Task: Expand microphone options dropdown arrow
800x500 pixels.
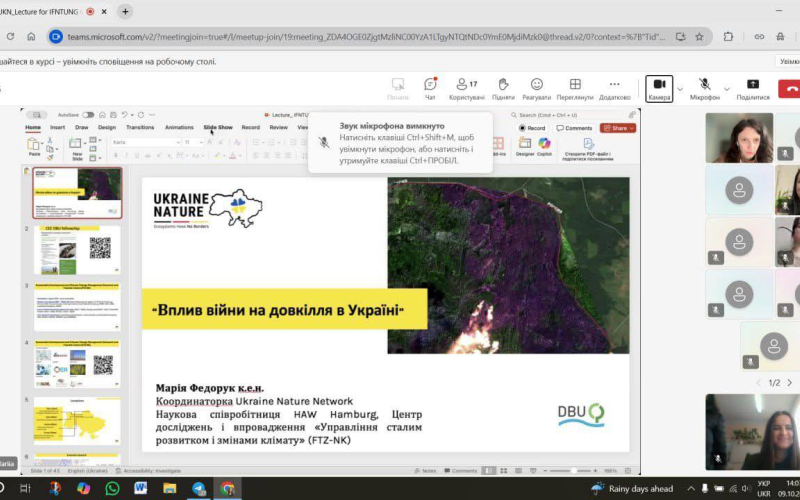Action: coord(727,88)
